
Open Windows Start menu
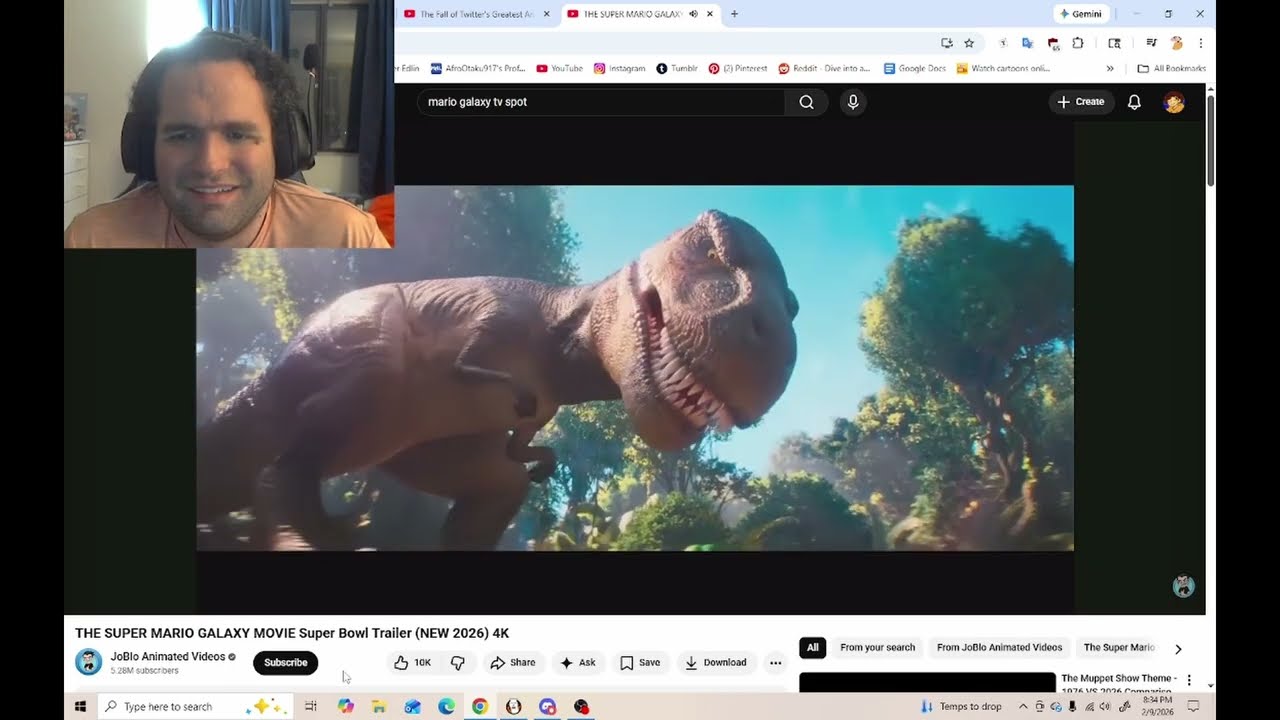click(81, 706)
